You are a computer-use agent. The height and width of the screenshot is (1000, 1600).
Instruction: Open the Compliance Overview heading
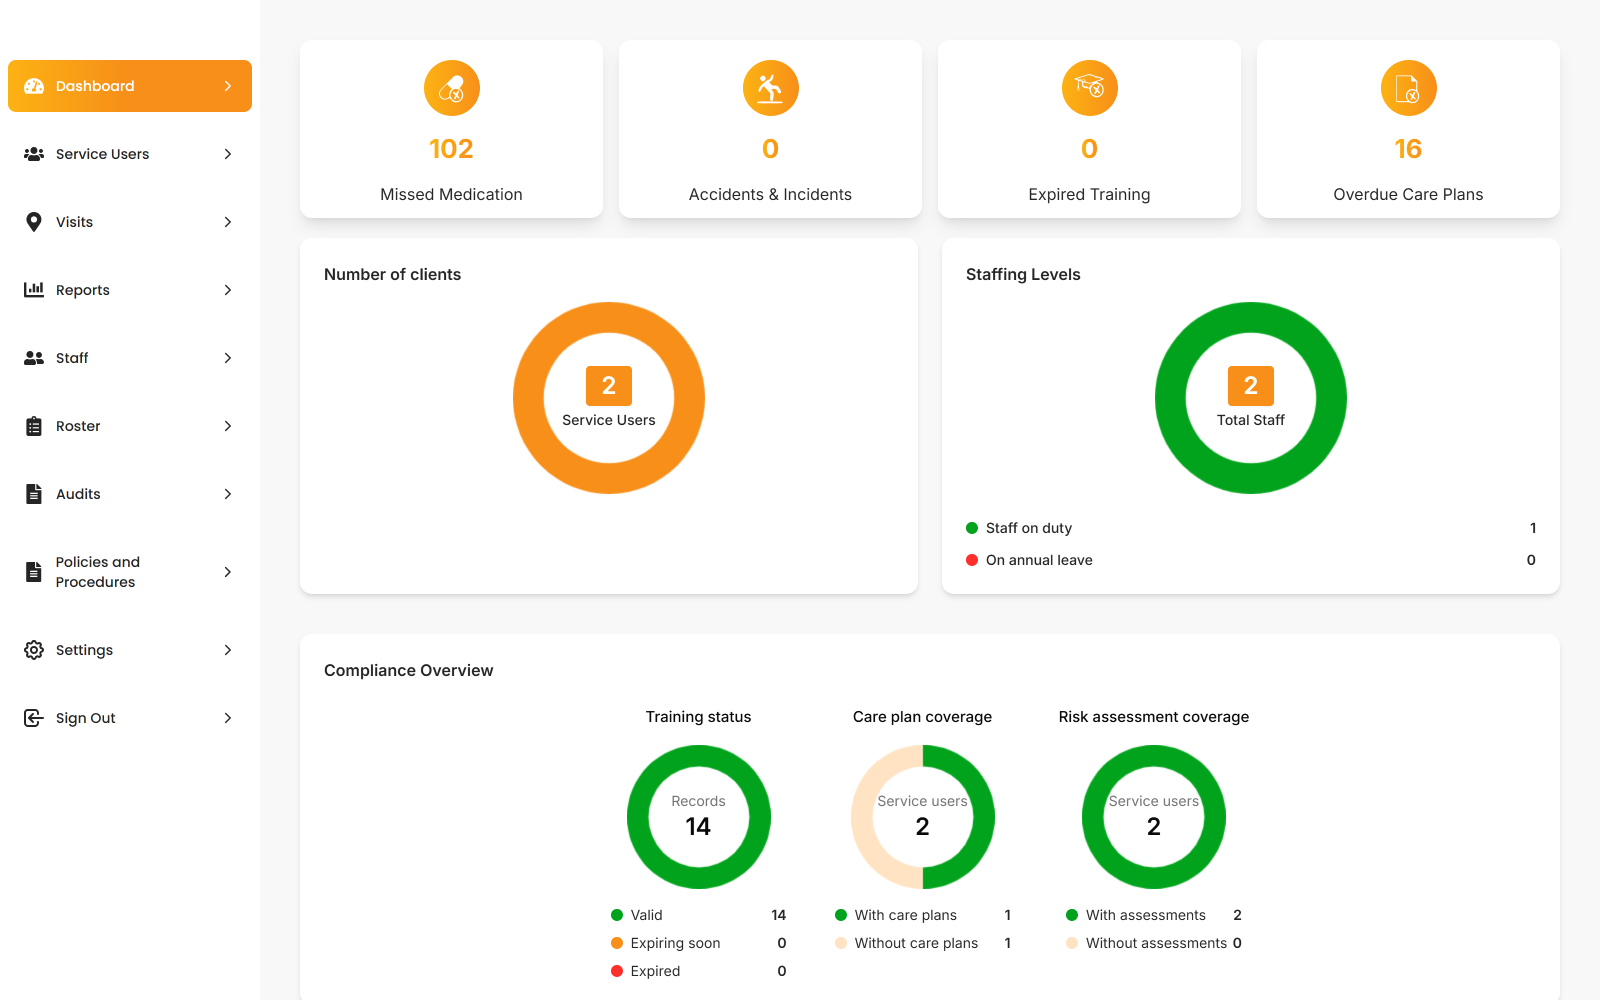[x=407, y=670]
